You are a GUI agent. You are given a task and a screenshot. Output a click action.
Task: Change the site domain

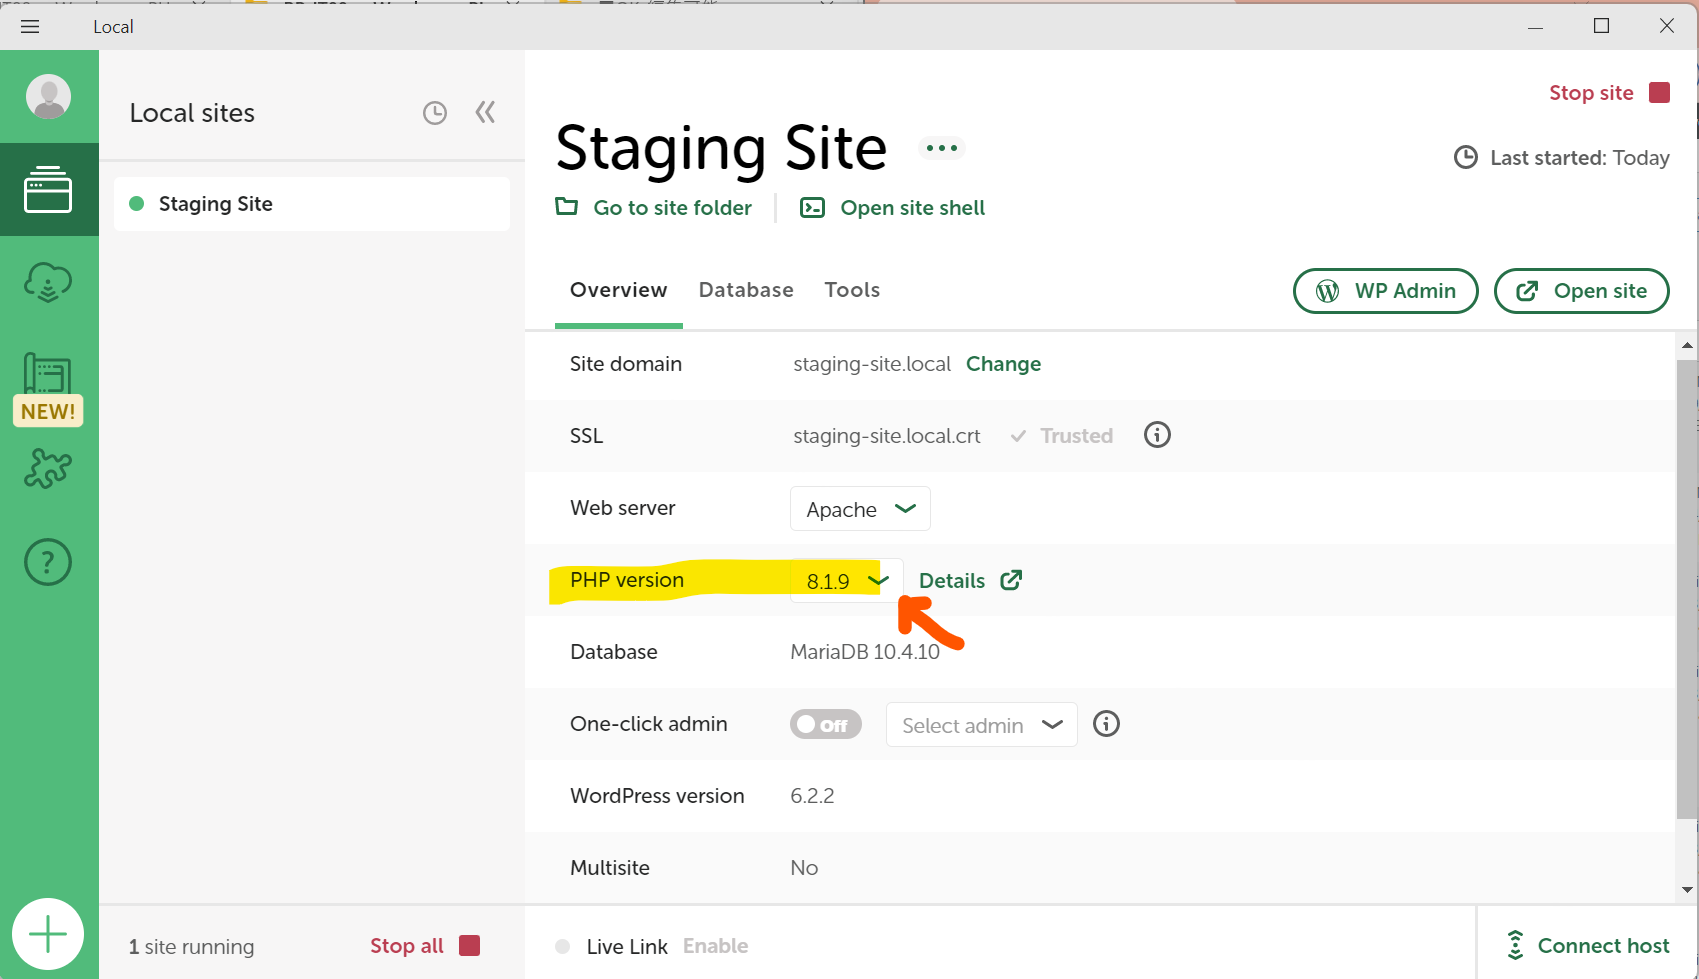[x=1003, y=364]
